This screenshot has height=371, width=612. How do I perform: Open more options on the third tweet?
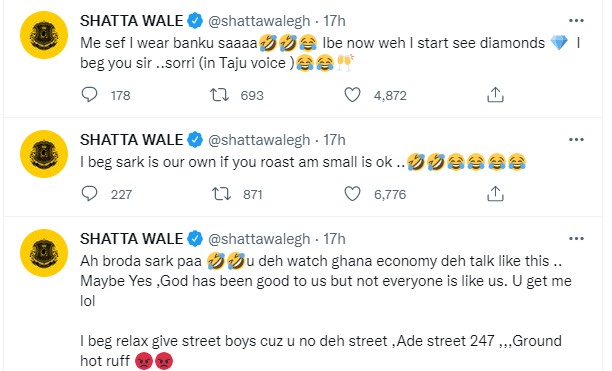click(576, 239)
